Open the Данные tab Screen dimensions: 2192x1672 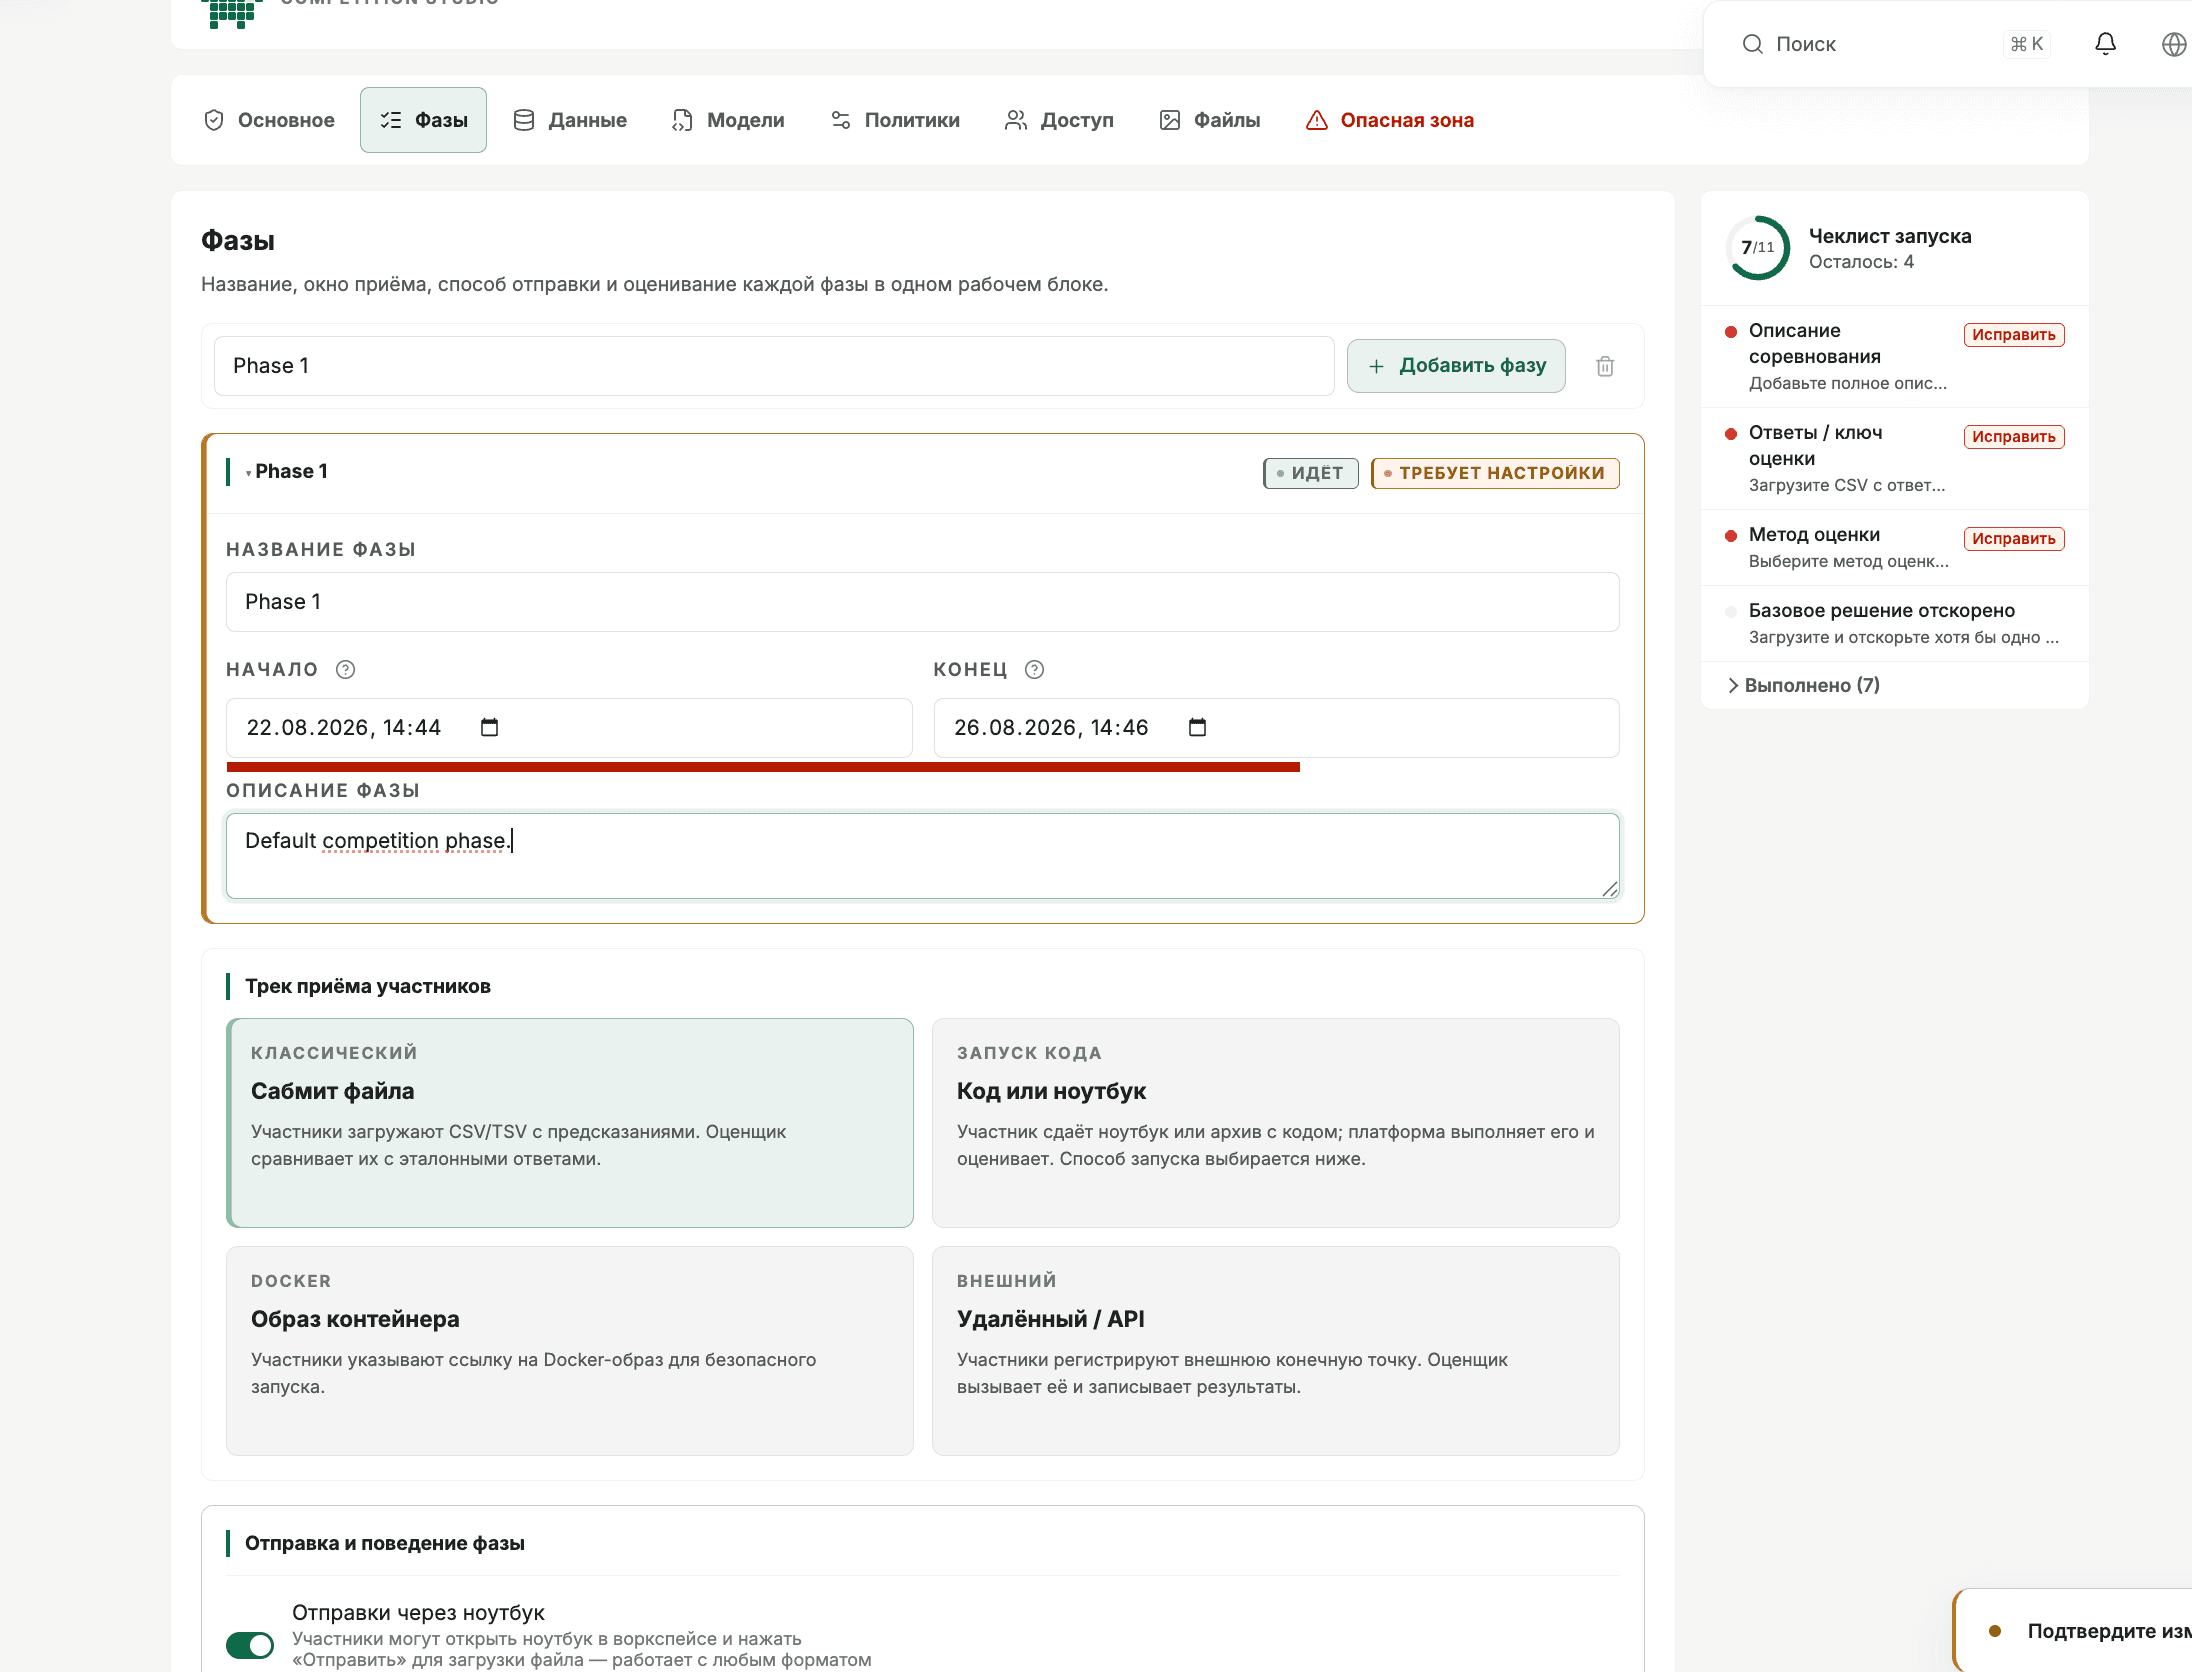tap(570, 120)
